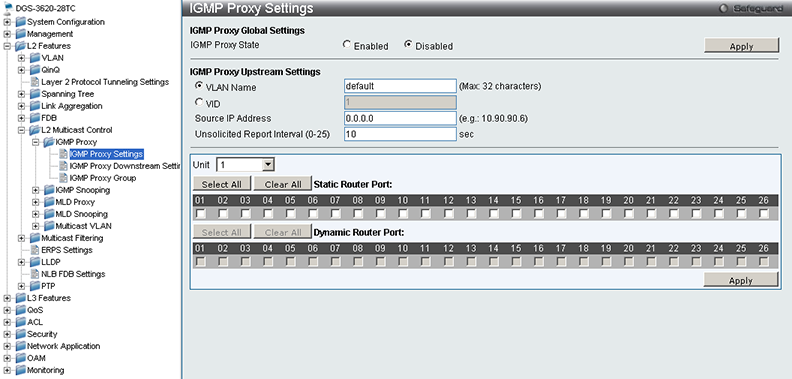Screen dimensions: 792x379
Task: Click Clear All for Static Router Port
Action: (282, 184)
